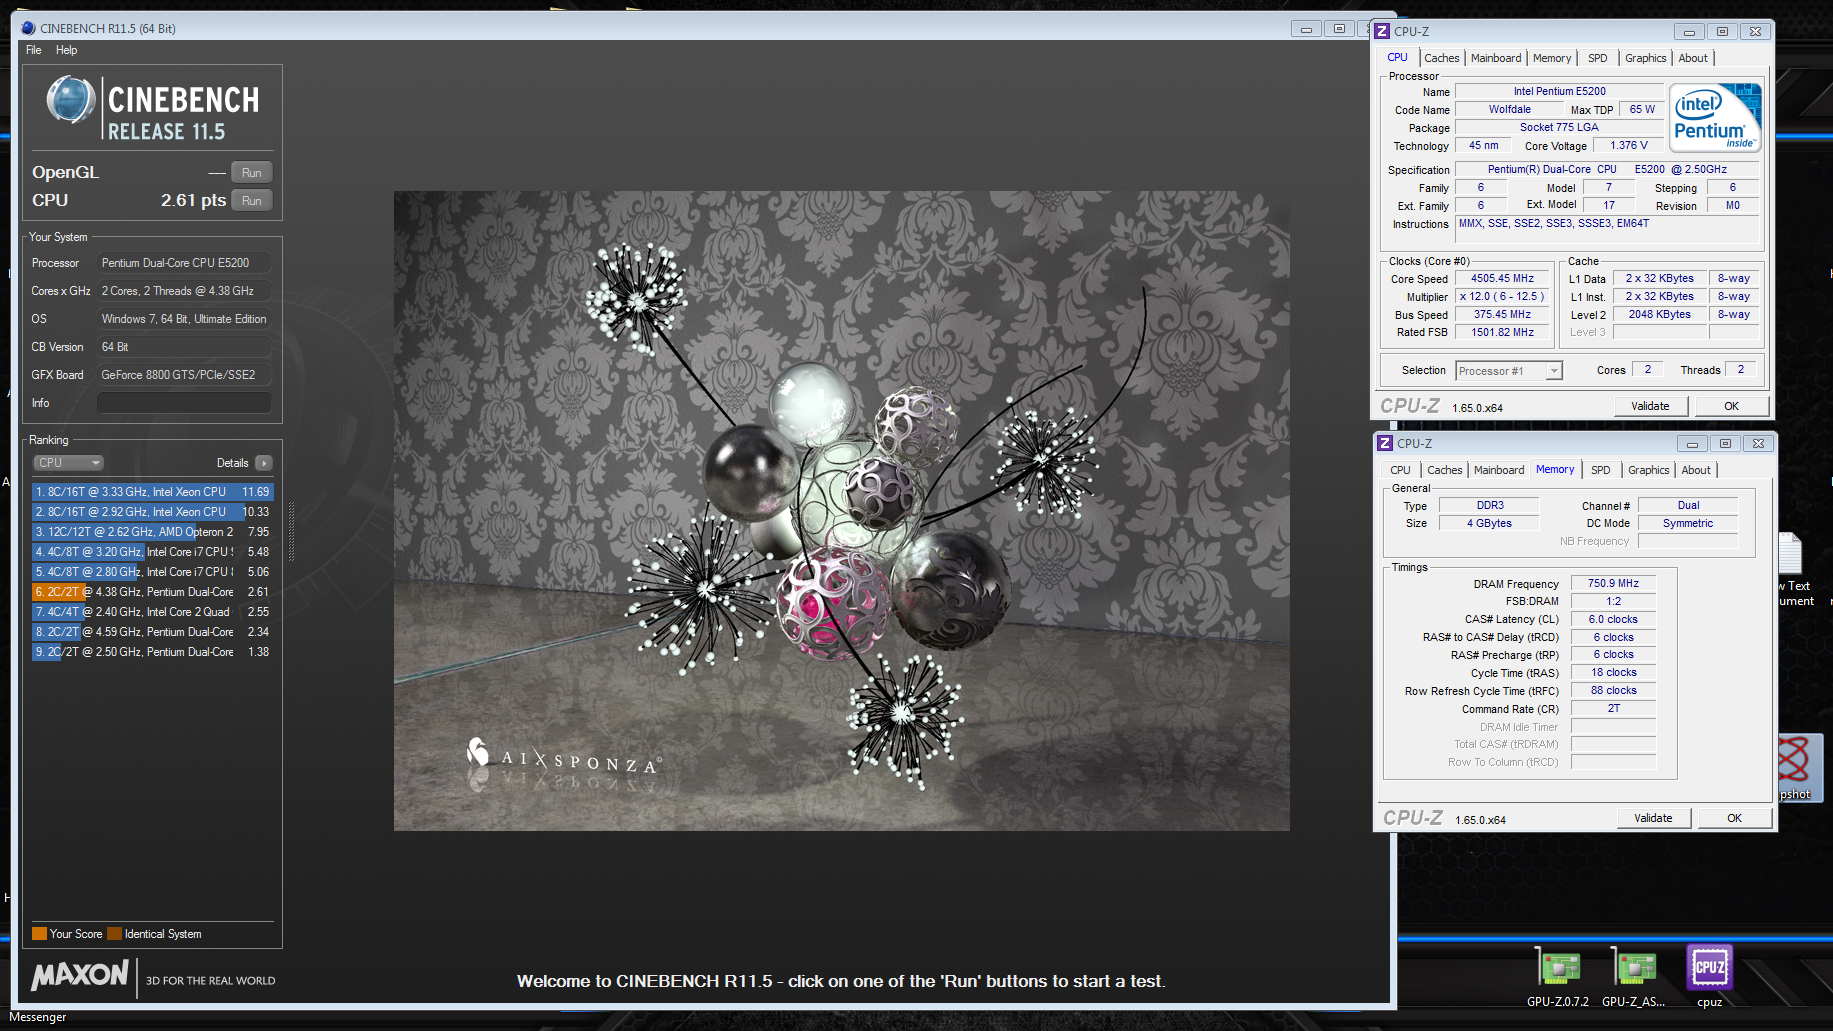The height and width of the screenshot is (1031, 1833).
Task: Open Mainboard tab in lower CPU-Z window
Action: pyautogui.click(x=1499, y=470)
